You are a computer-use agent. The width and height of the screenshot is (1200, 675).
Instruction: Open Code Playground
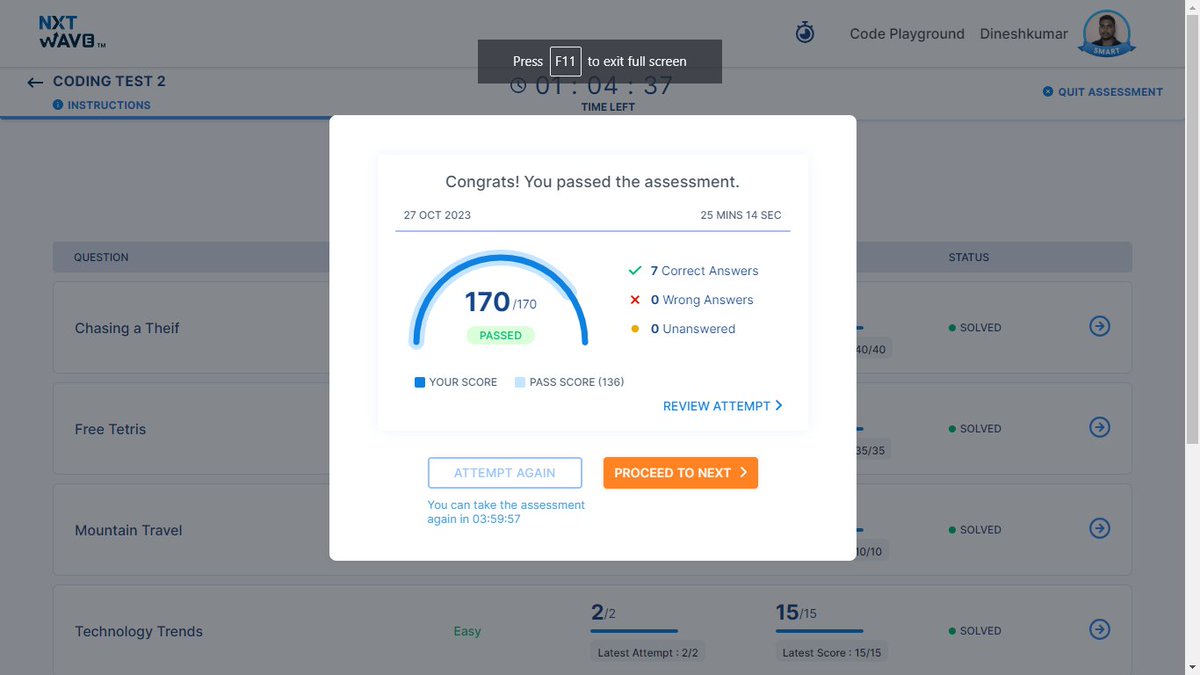click(907, 34)
